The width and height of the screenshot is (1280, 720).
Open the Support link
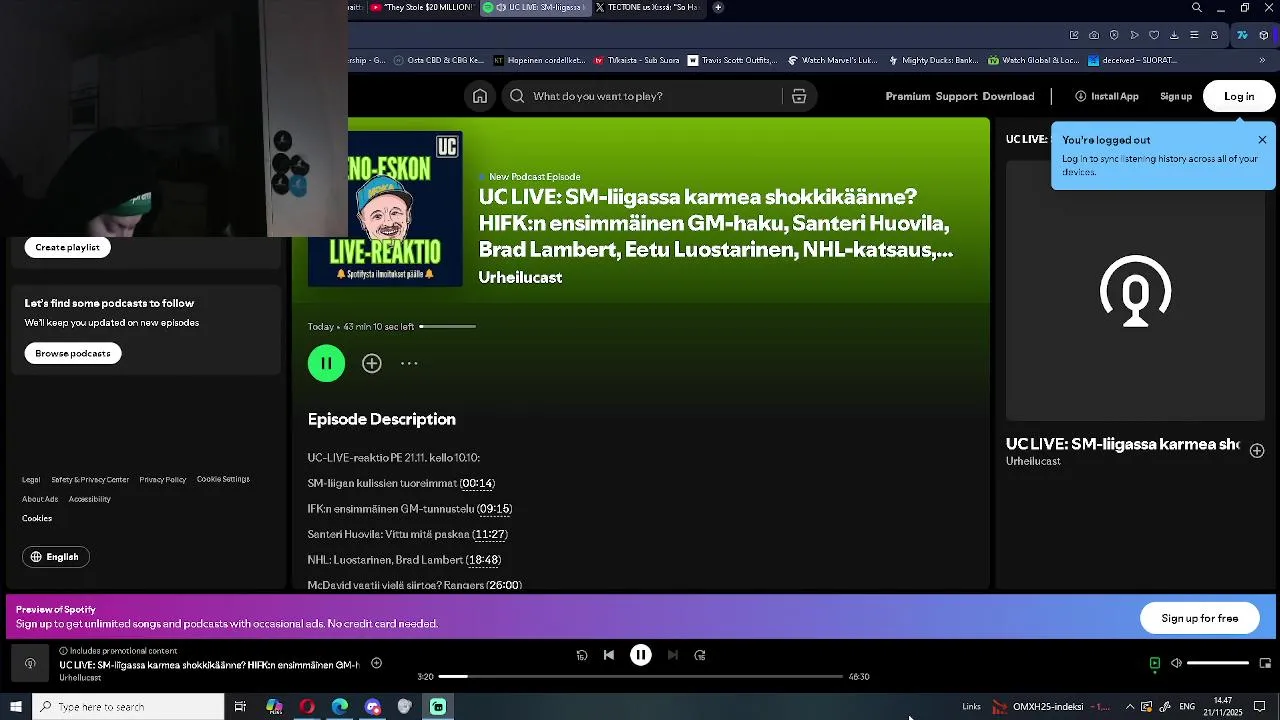tap(957, 96)
